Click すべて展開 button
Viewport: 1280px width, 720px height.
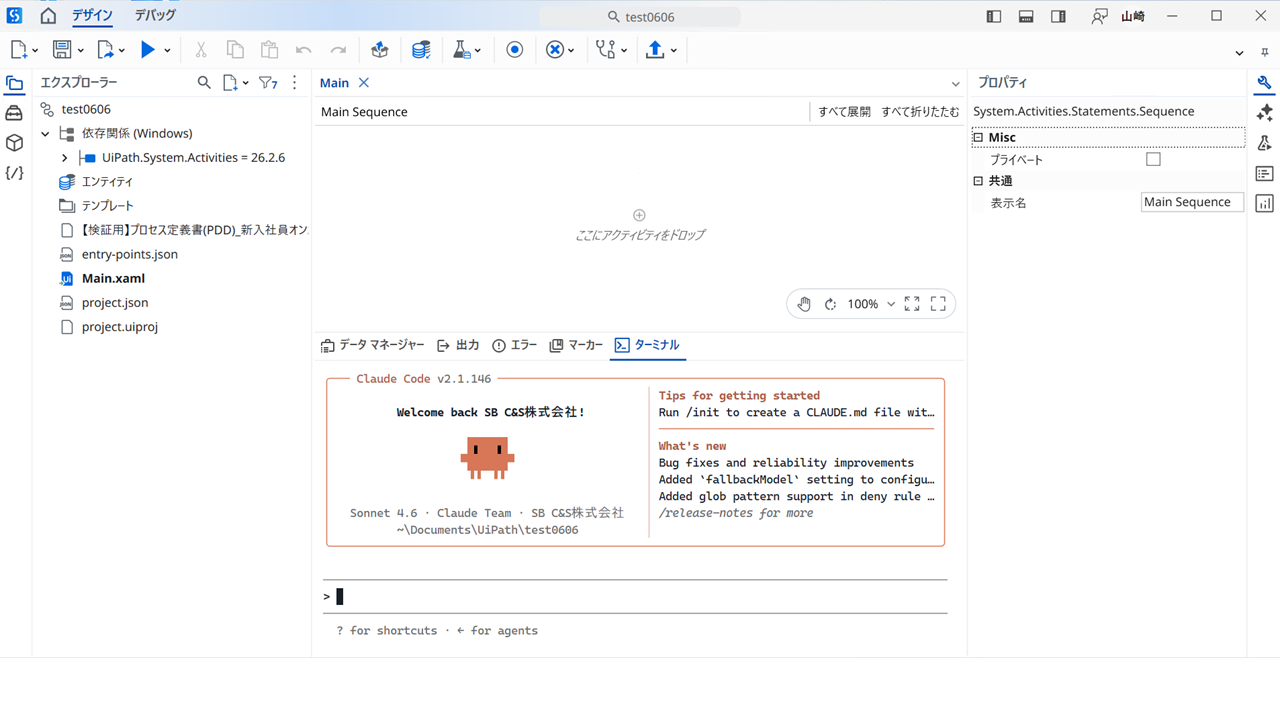844,112
